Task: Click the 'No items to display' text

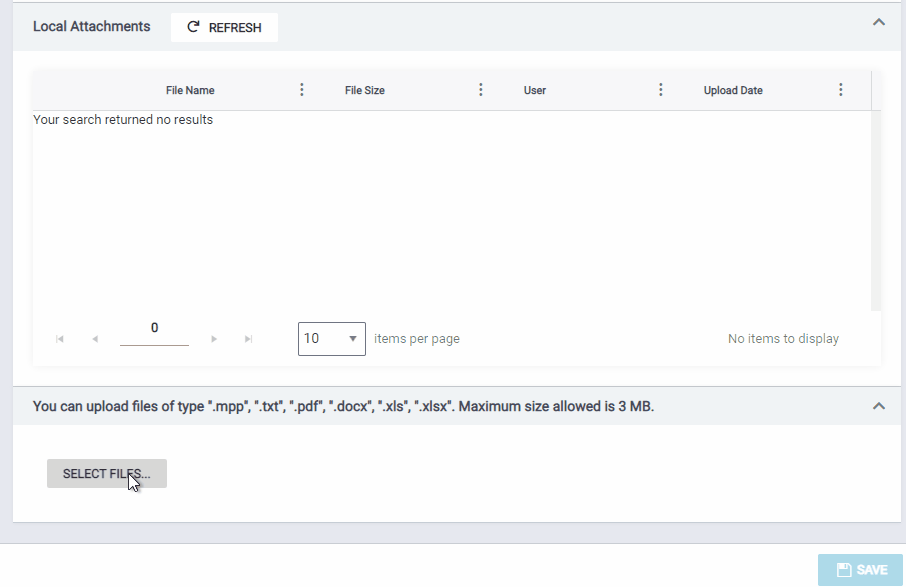Action: point(784,339)
